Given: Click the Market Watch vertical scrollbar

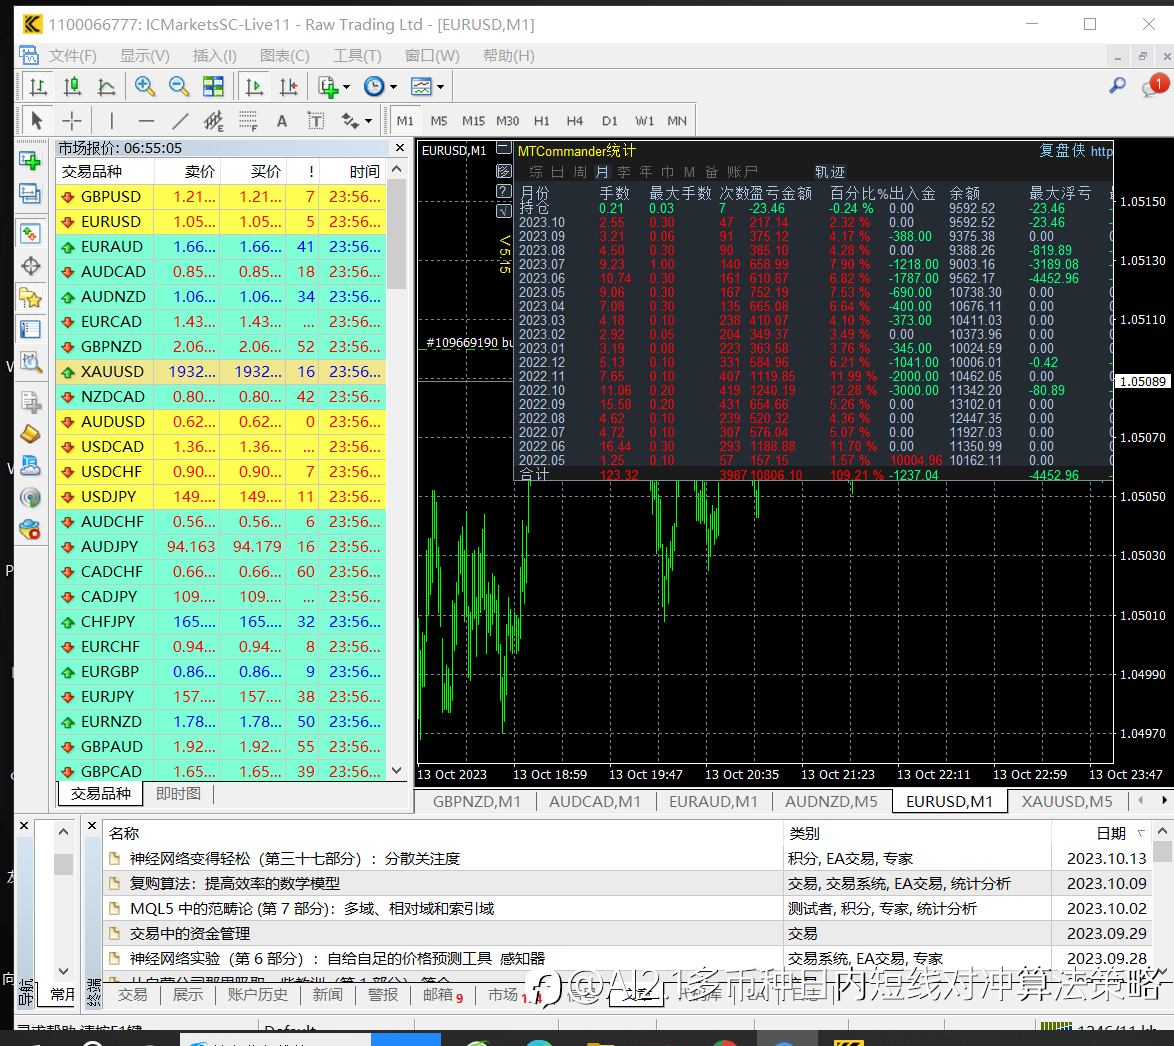Looking at the screenshot, I should [x=398, y=472].
